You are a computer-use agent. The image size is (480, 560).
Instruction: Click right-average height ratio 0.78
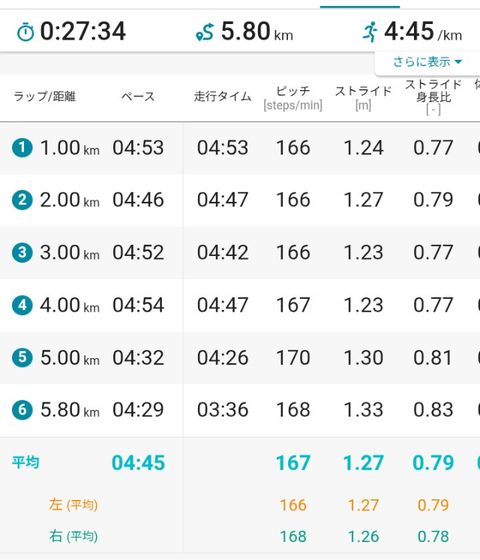click(x=433, y=536)
